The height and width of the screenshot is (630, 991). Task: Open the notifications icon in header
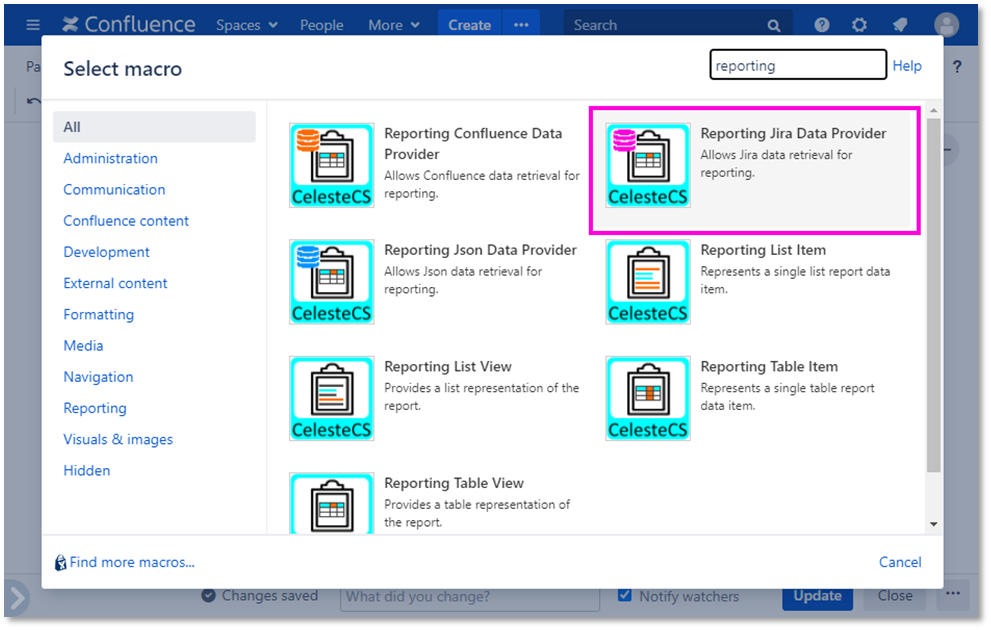click(900, 25)
